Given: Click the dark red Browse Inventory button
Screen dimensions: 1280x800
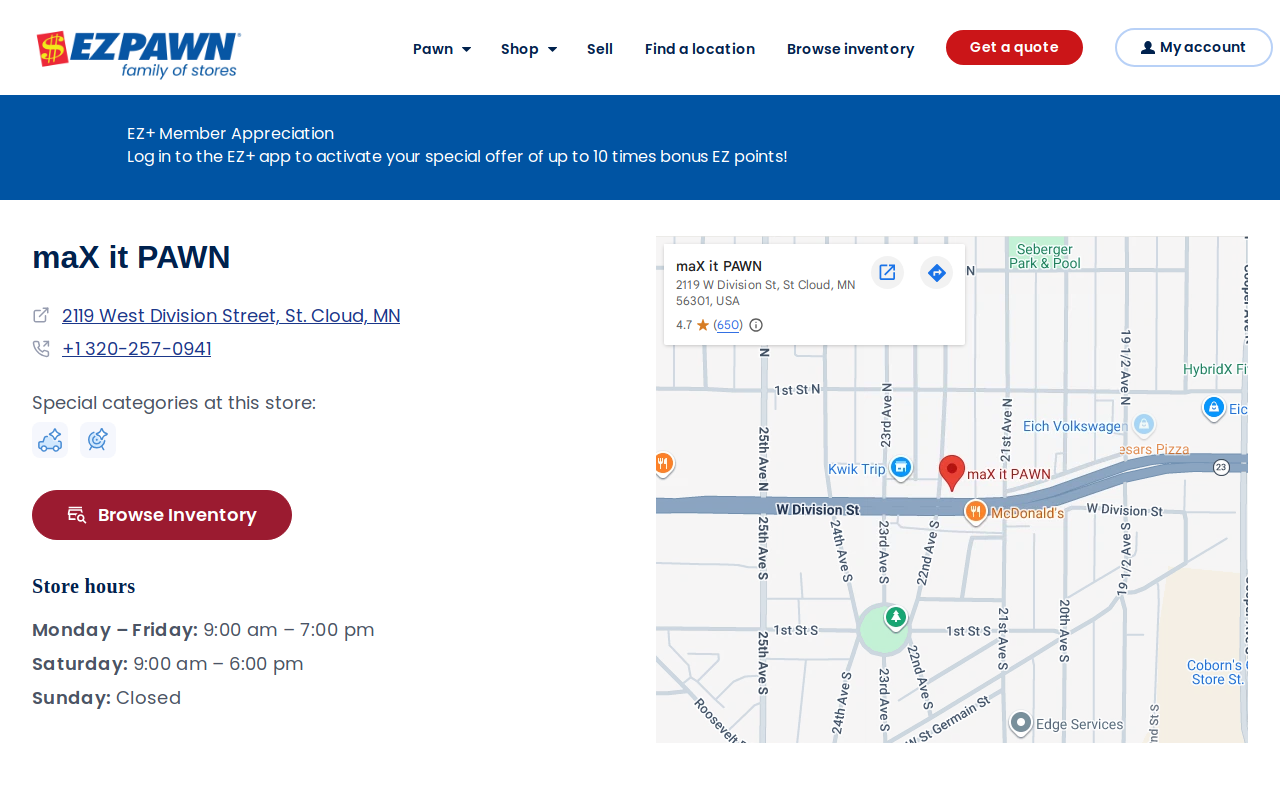Looking at the screenshot, I should (162, 515).
